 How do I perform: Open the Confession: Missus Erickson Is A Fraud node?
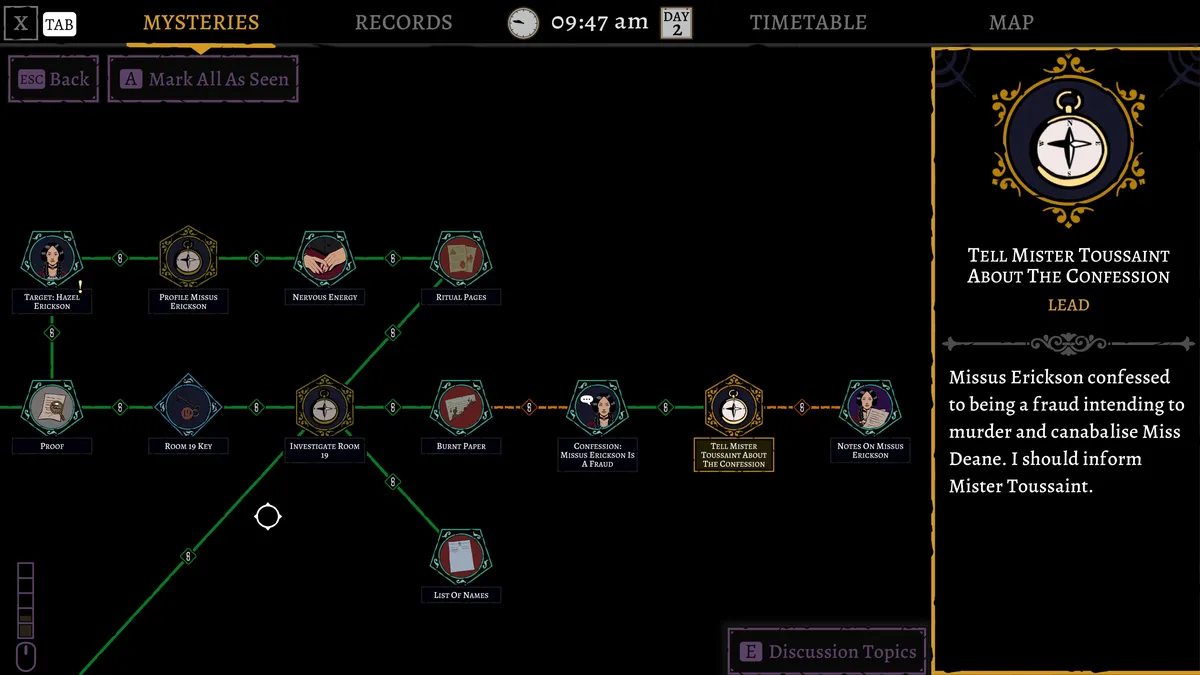tap(597, 406)
